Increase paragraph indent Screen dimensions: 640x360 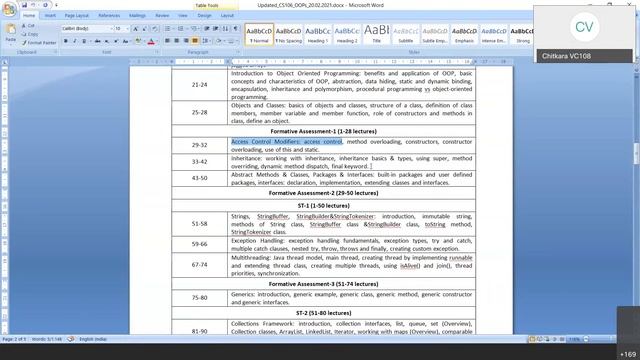coord(216,29)
